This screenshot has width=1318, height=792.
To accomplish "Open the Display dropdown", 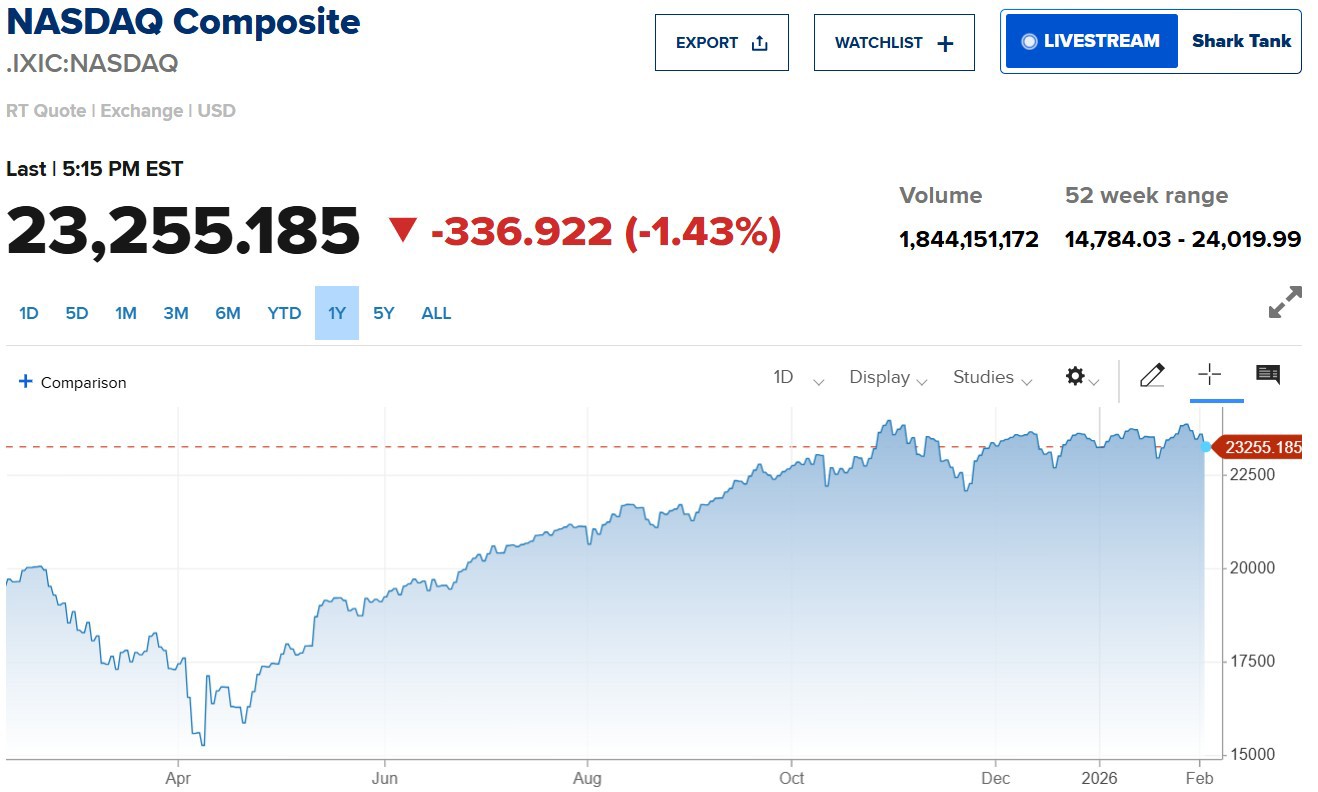I will (x=888, y=378).
